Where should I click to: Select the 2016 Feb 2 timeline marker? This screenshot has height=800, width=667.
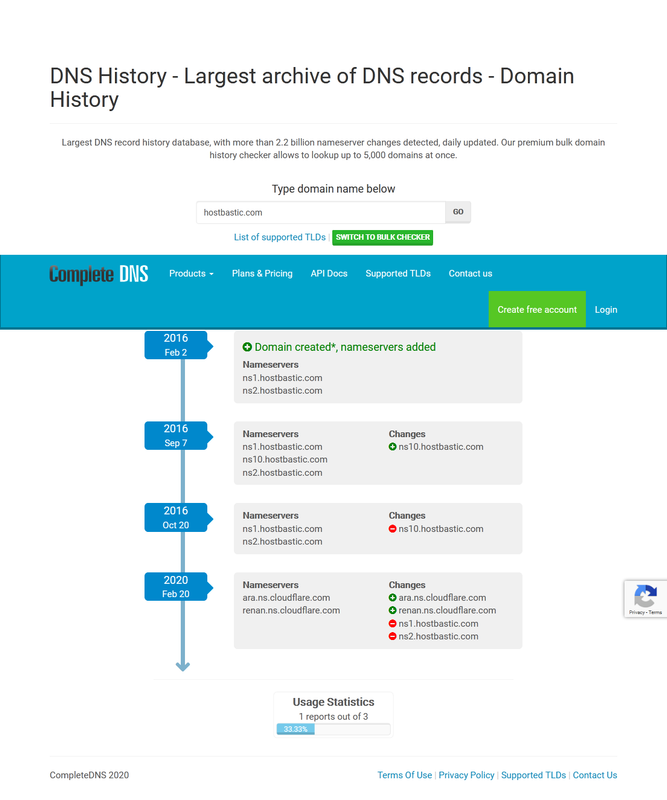178,345
